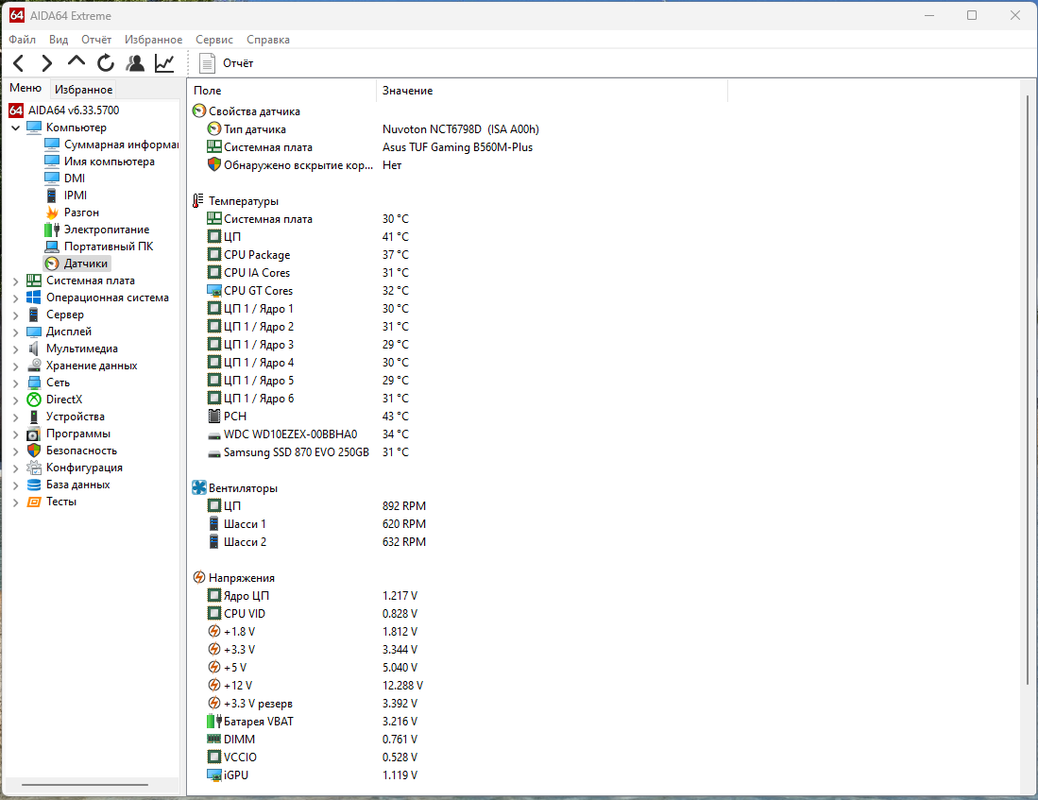This screenshot has height=800, width=1038.
Task: Click the IPMI server icon
Action: pyautogui.click(x=52, y=195)
